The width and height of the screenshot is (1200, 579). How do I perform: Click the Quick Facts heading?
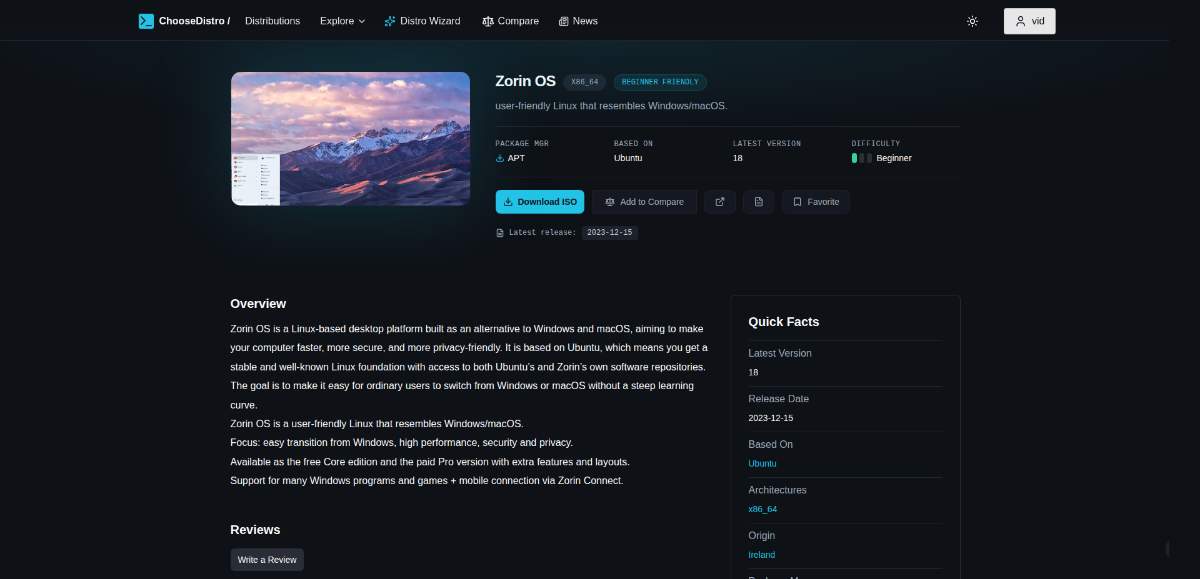click(x=784, y=322)
